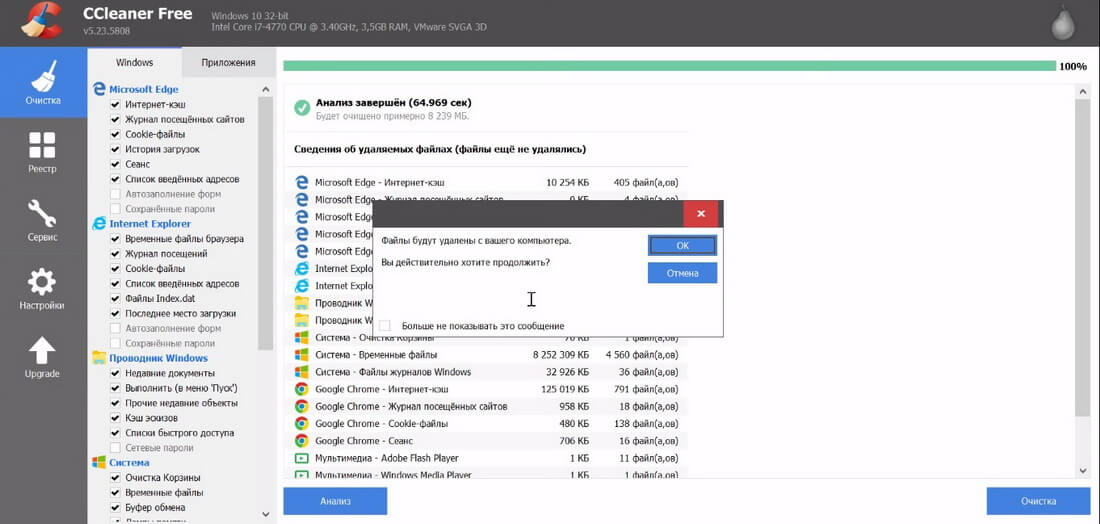
Task: Switch to the Приложения tab
Action: tap(228, 62)
